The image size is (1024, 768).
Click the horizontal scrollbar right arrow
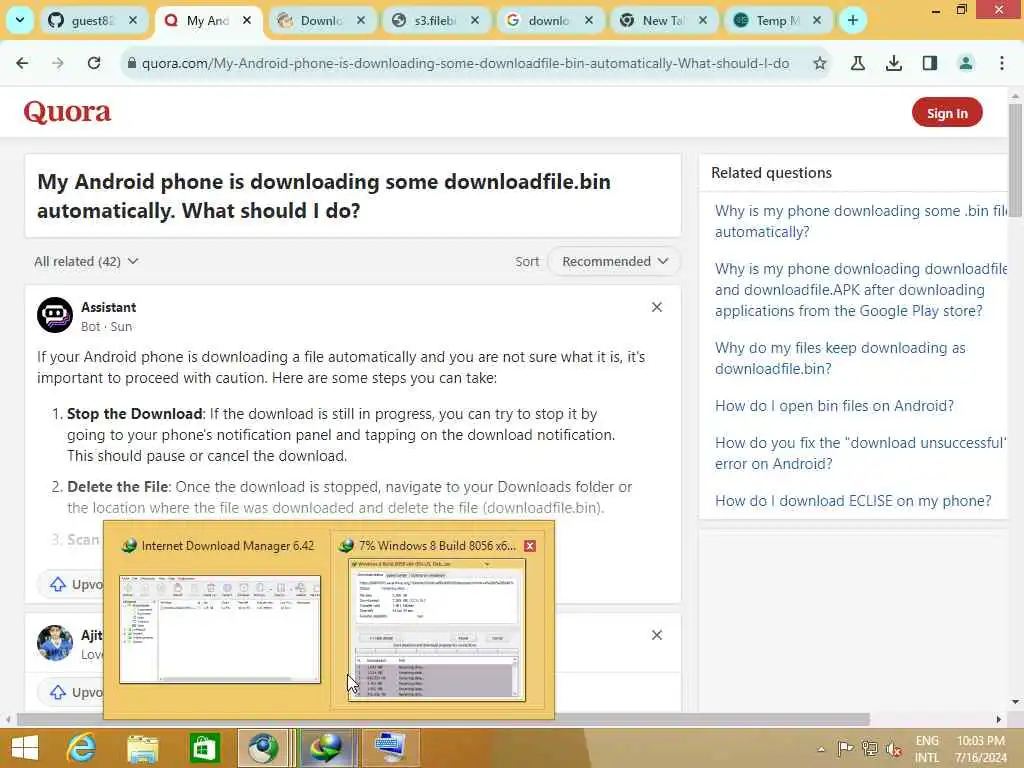pos(999,719)
